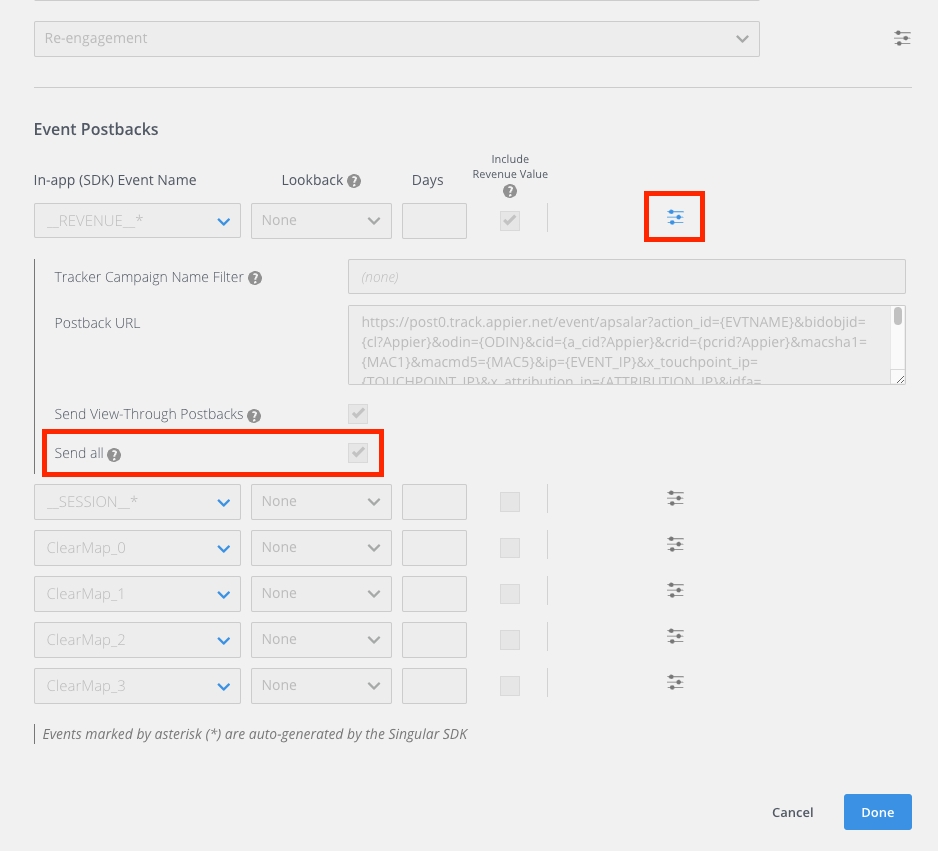
Task: Click help icon next to Lookback
Action: pyautogui.click(x=354, y=181)
